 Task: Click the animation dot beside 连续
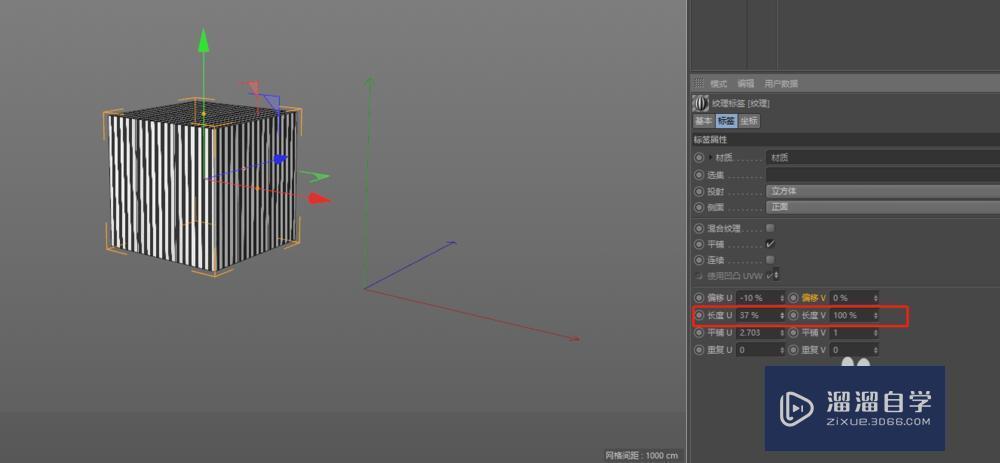point(699,260)
